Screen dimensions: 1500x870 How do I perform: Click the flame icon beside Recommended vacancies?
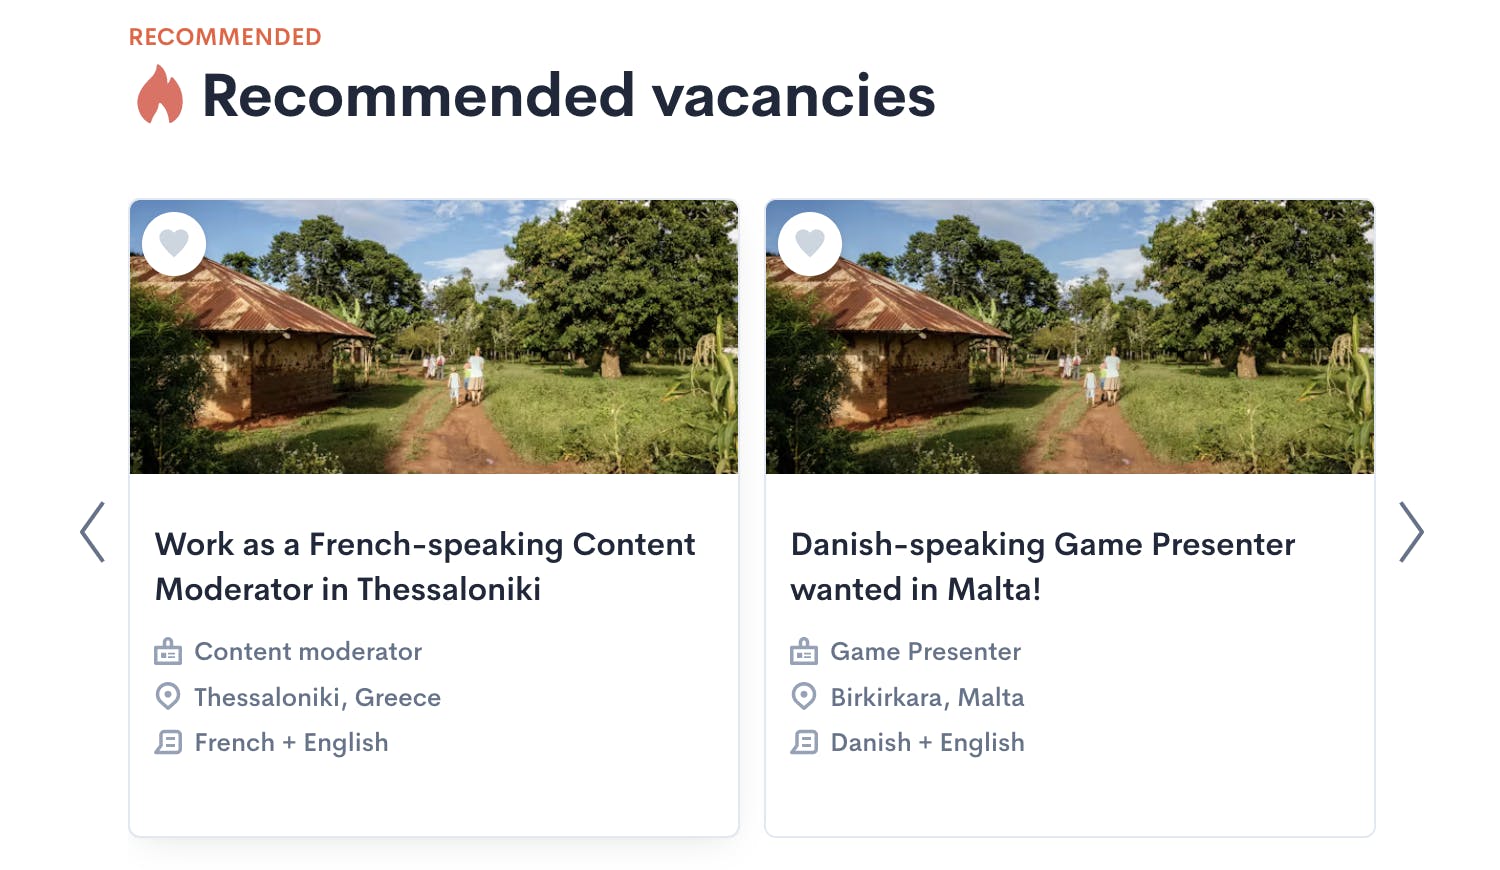[x=160, y=95]
